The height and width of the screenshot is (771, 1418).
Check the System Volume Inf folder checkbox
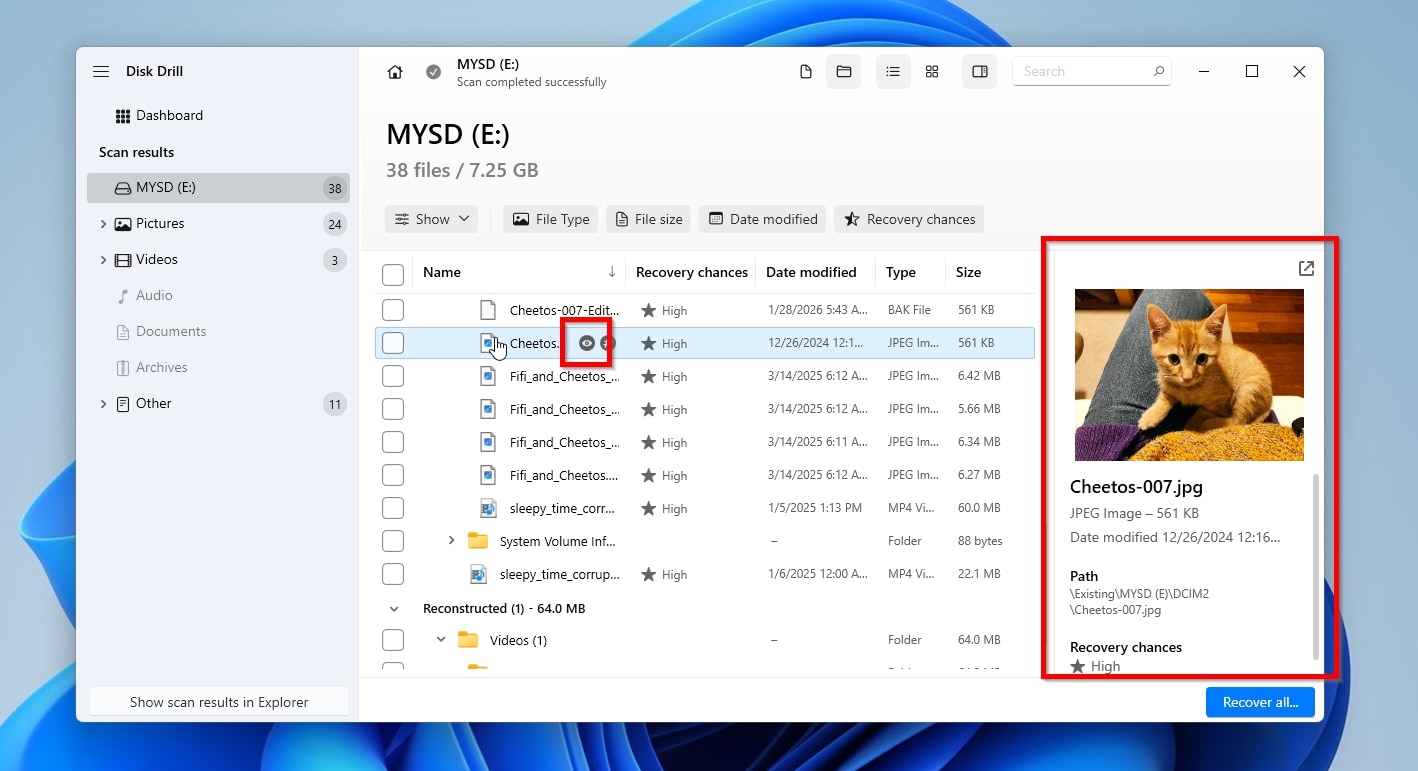tap(393, 541)
